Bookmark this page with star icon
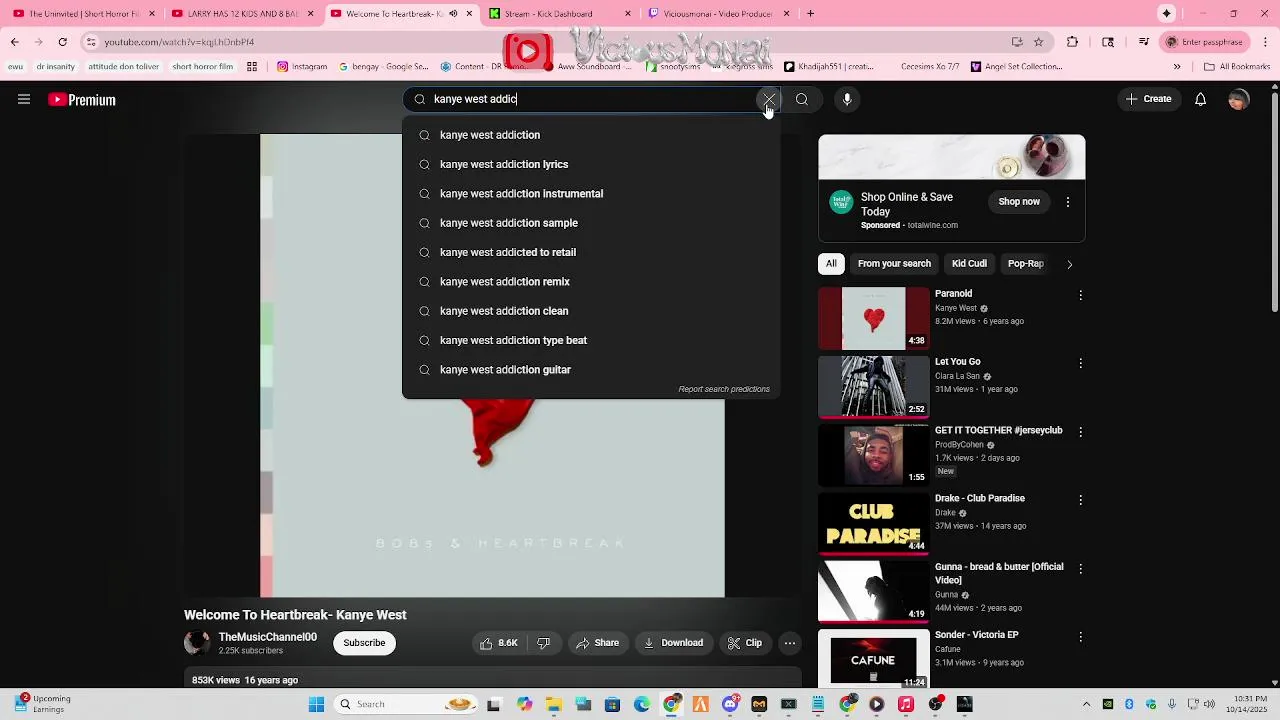Image resolution: width=1280 pixels, height=720 pixels. coord(1038,42)
